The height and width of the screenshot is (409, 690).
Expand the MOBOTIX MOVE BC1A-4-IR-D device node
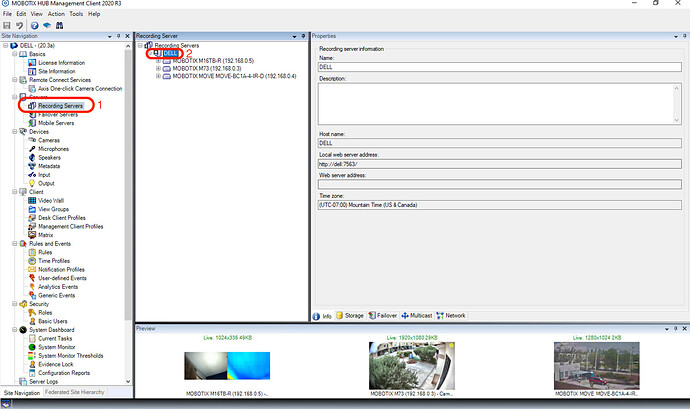(158, 76)
